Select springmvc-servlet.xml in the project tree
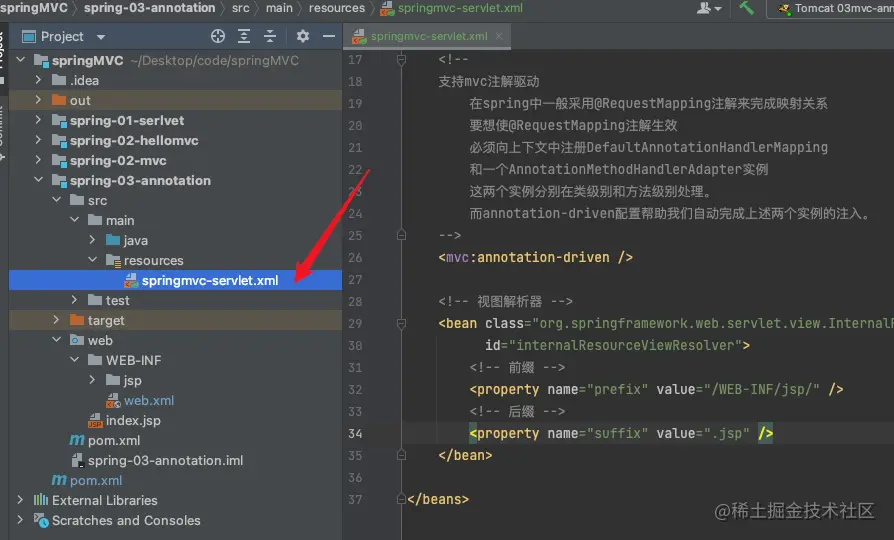 coord(176,280)
